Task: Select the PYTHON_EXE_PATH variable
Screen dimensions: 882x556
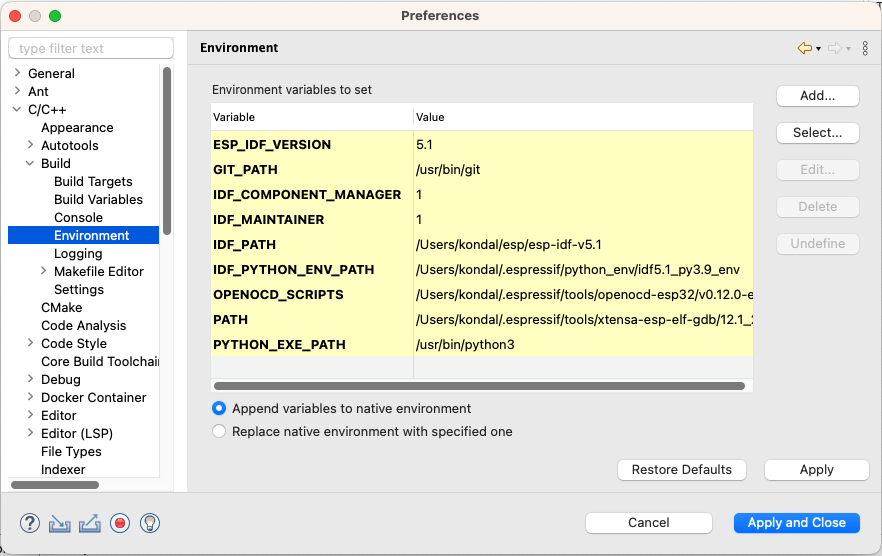Action: (x=482, y=344)
